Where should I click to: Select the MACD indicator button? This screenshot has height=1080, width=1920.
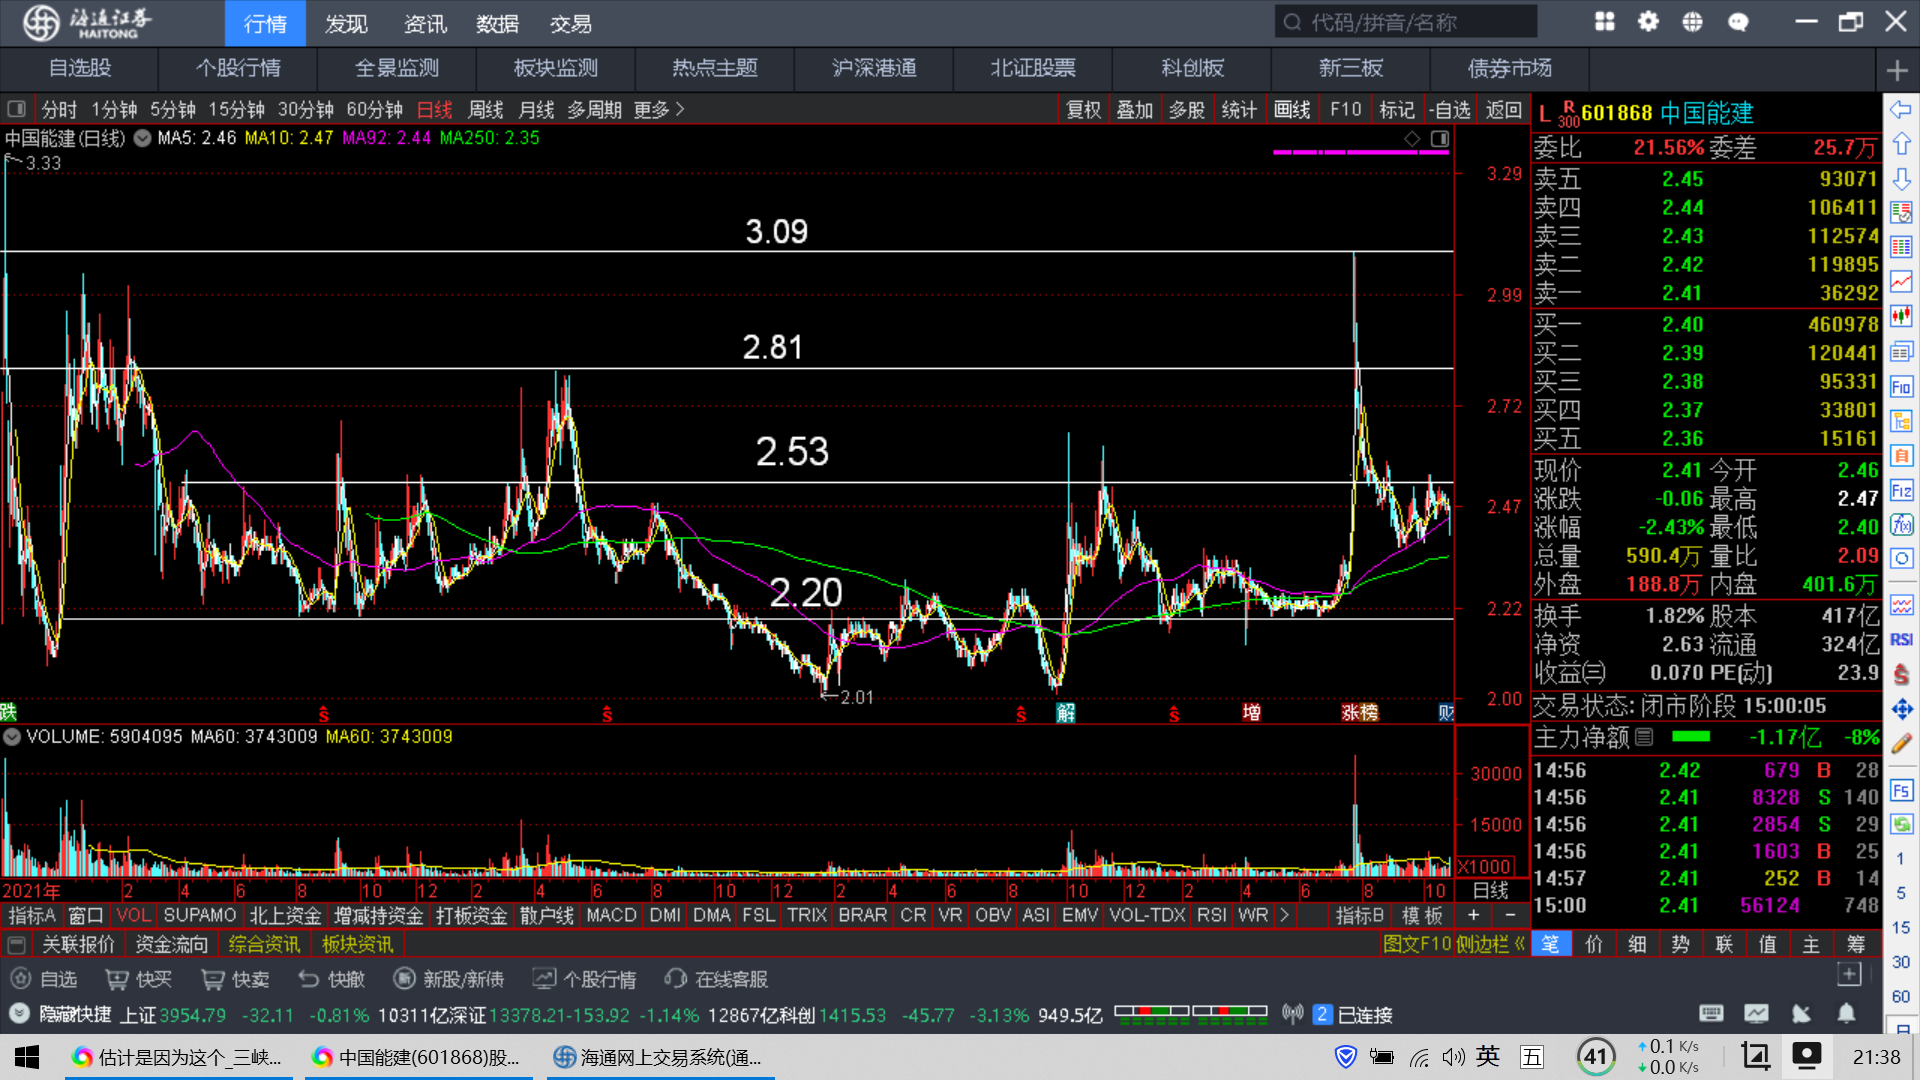611,915
